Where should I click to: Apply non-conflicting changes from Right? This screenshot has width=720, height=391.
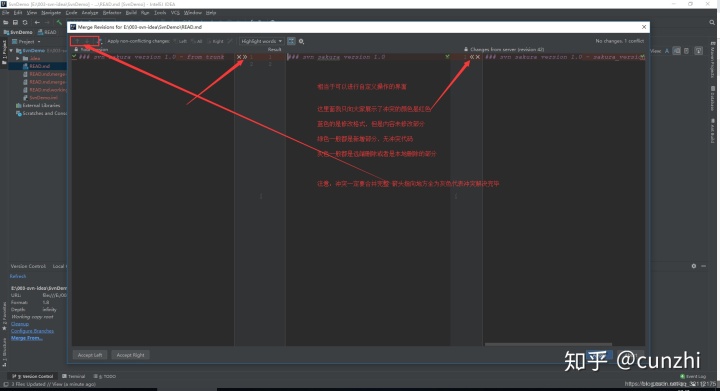pos(216,41)
